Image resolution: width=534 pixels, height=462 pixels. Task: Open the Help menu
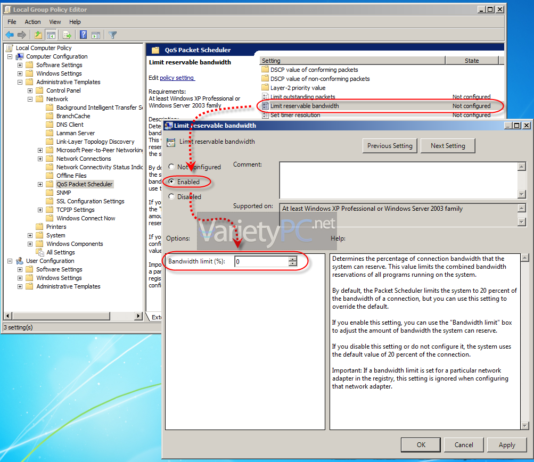point(75,22)
